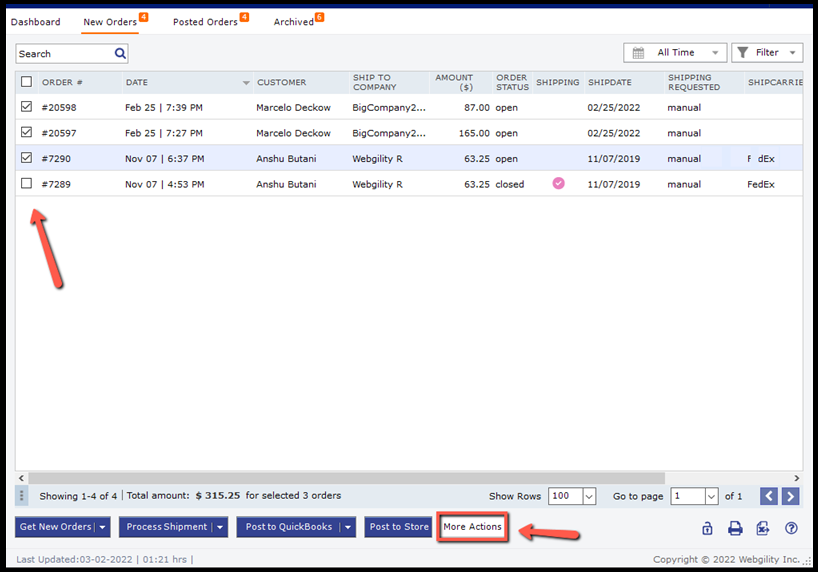Click the lock icon in bottom toolbar

(x=707, y=528)
